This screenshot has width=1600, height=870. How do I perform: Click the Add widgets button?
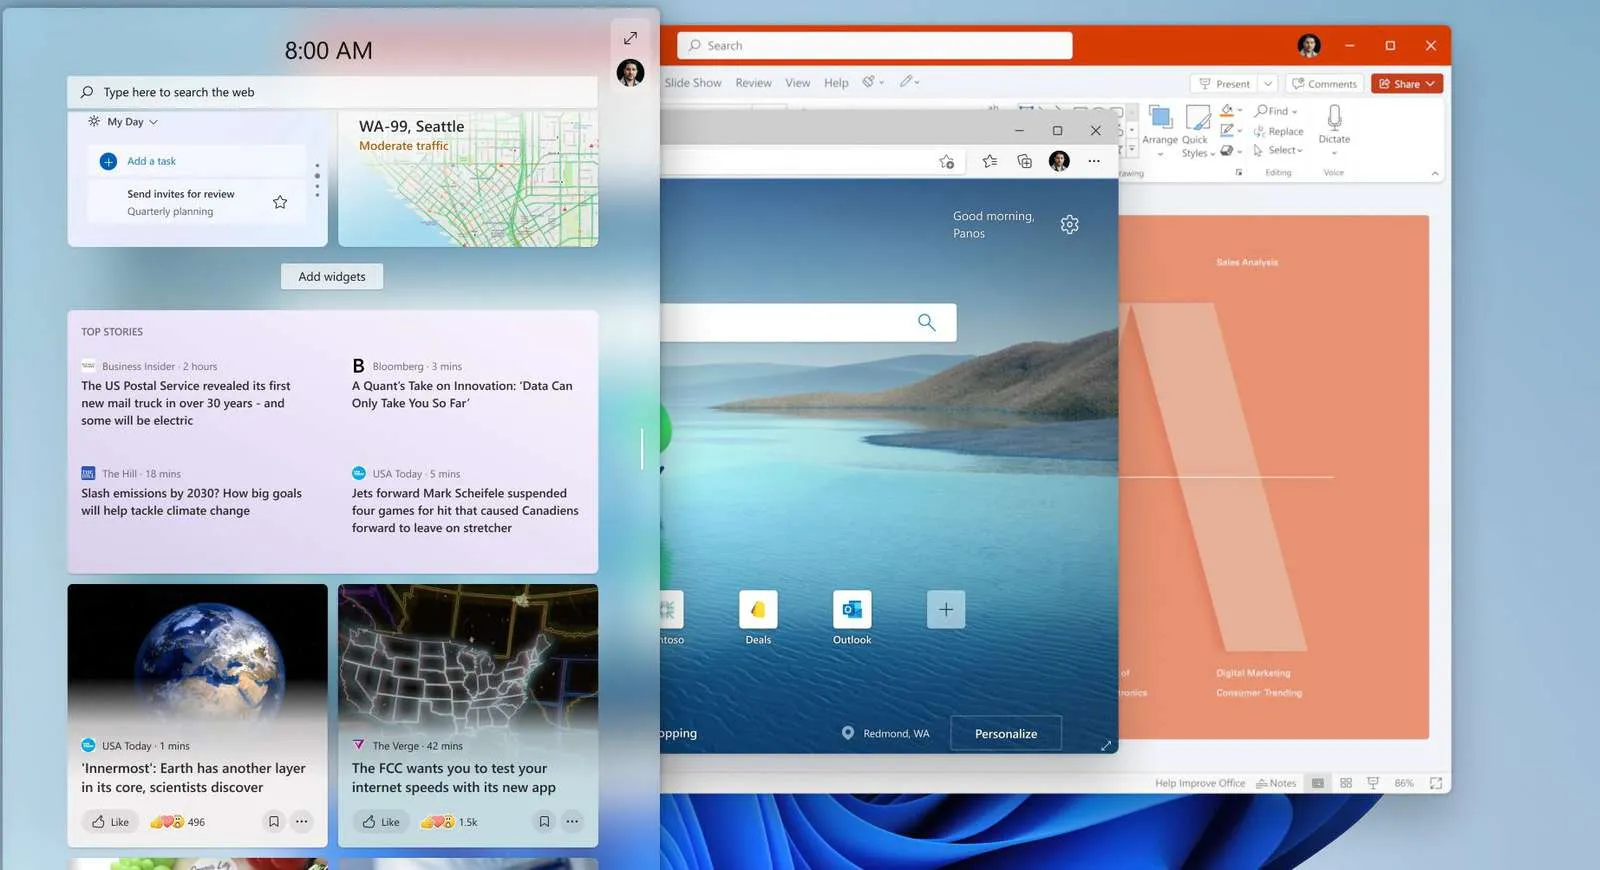[332, 277]
